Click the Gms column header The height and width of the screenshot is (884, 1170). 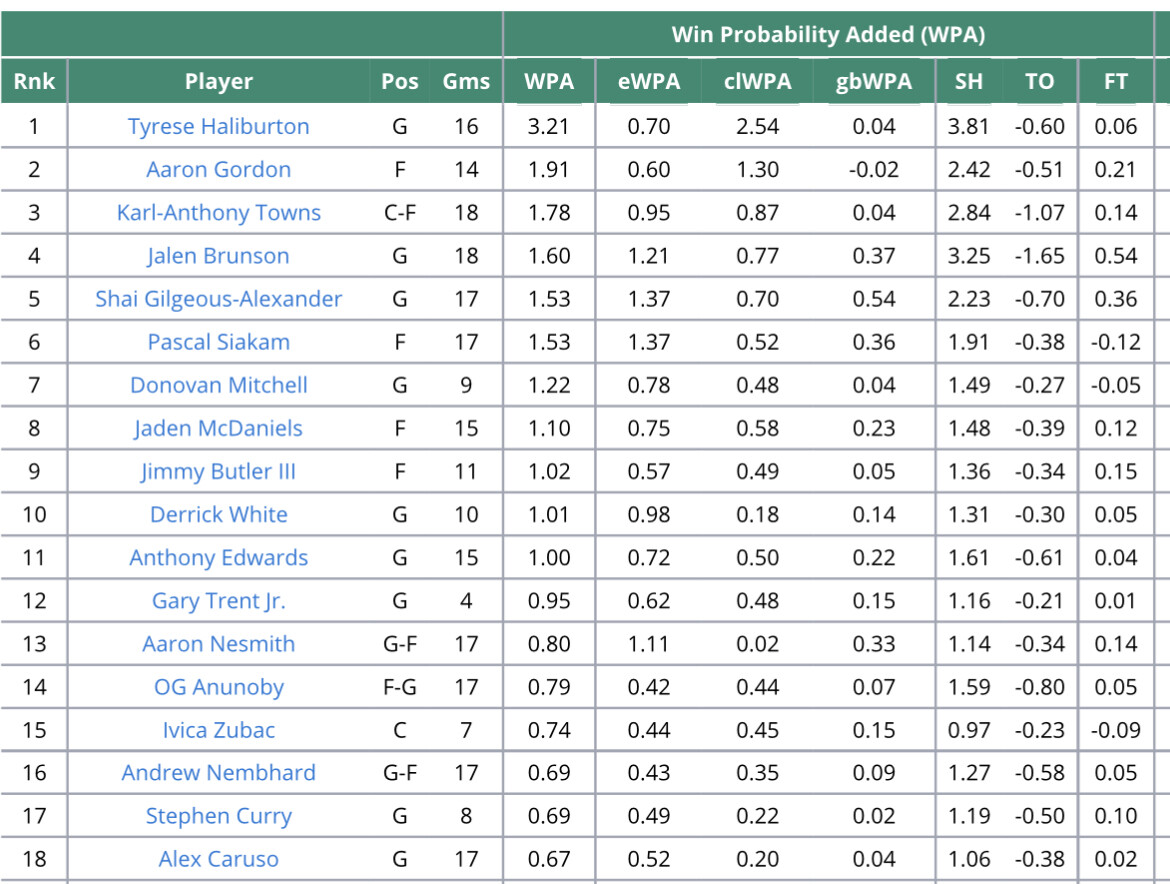pos(466,82)
